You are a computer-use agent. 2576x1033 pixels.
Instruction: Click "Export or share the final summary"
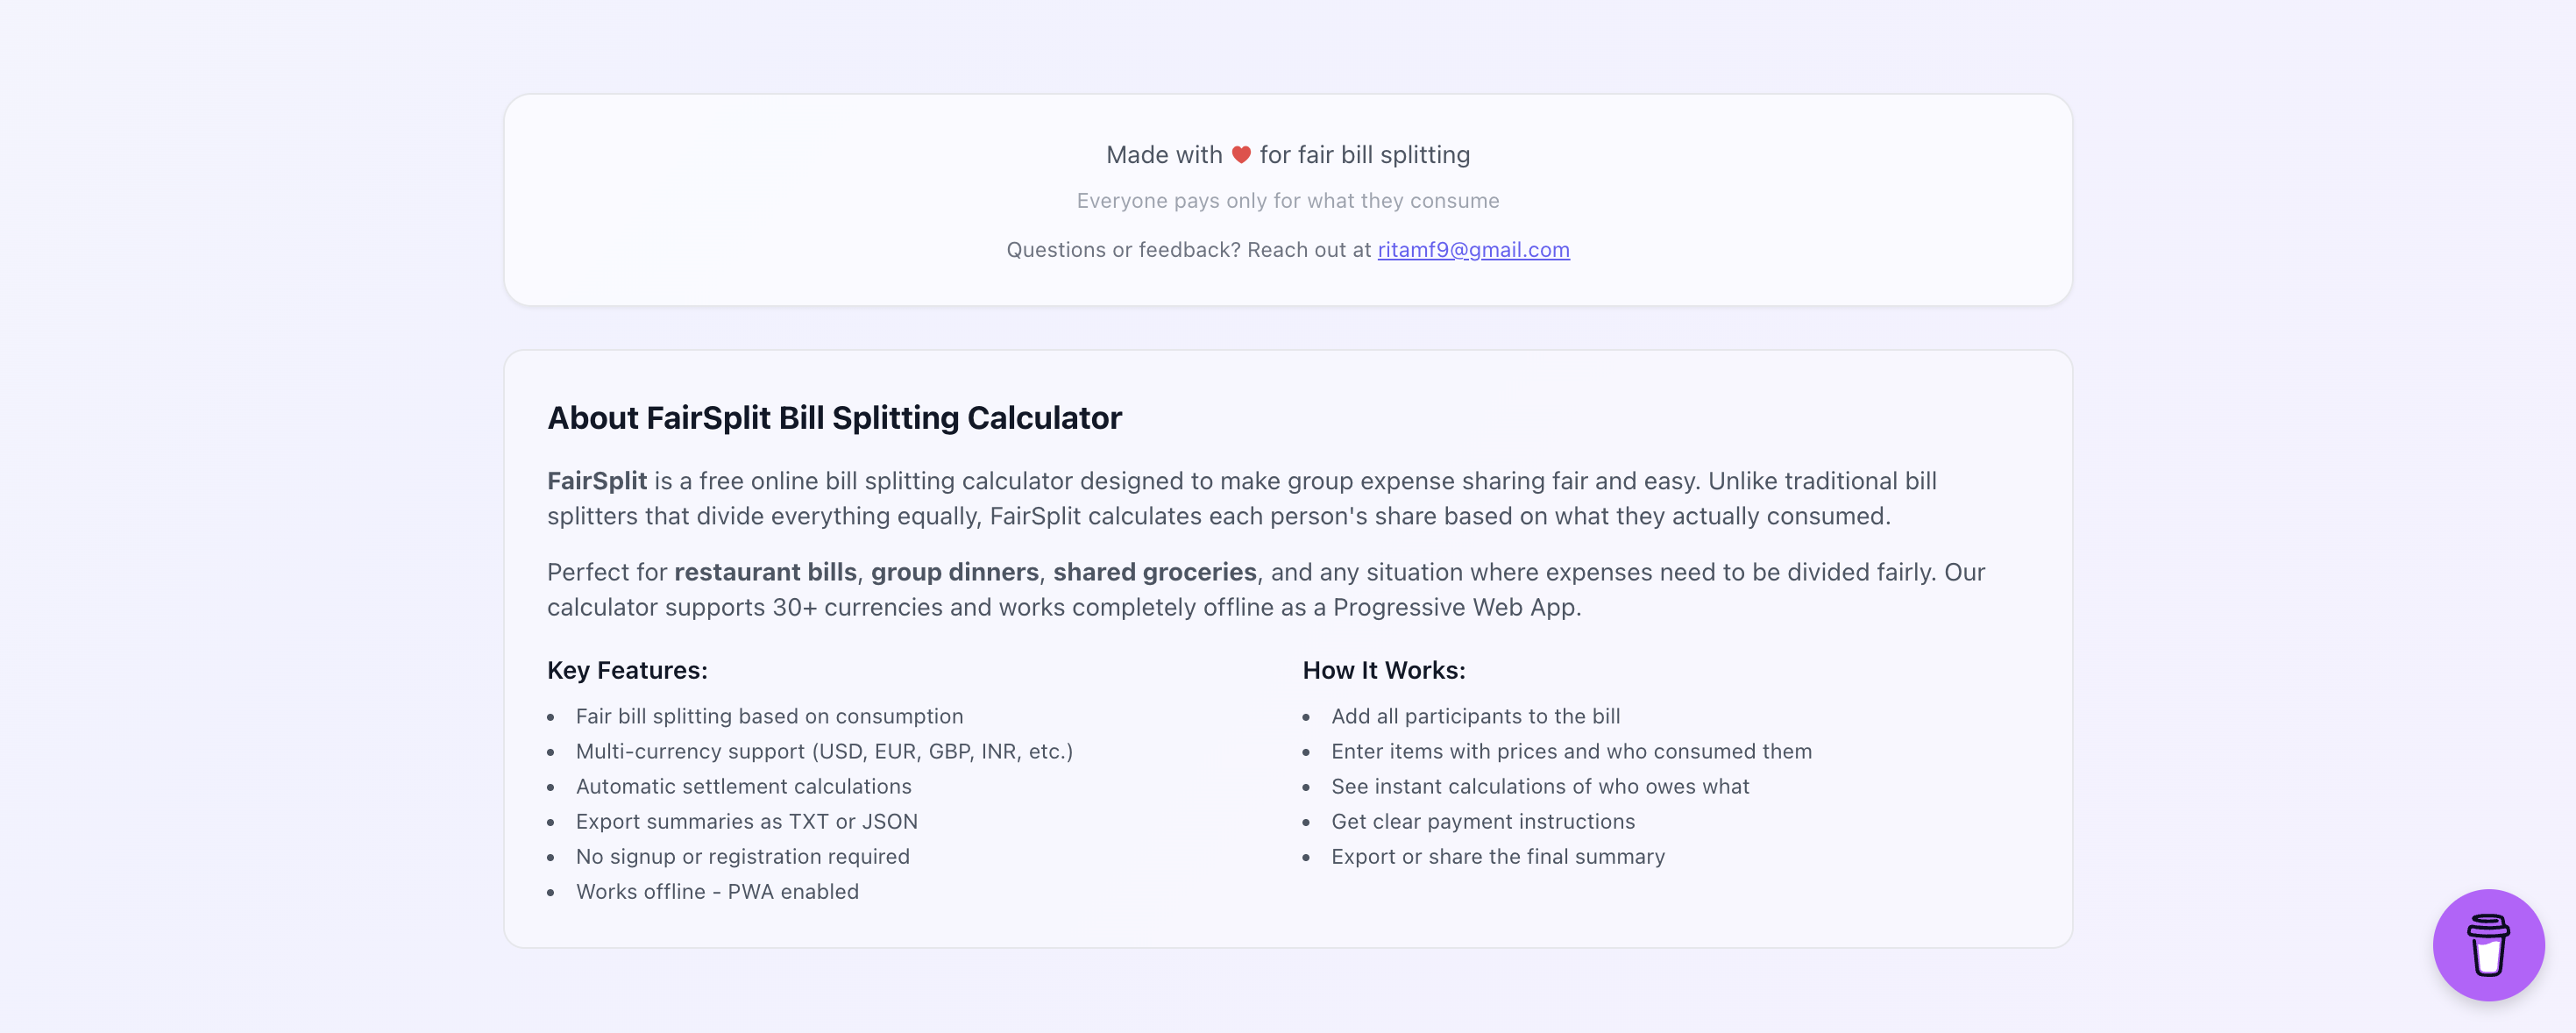[1497, 856]
